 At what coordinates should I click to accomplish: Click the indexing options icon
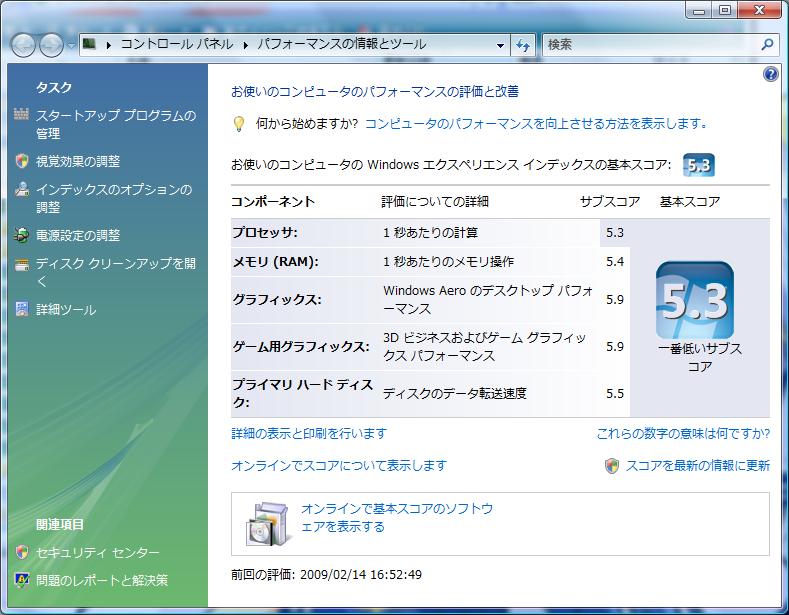point(22,189)
